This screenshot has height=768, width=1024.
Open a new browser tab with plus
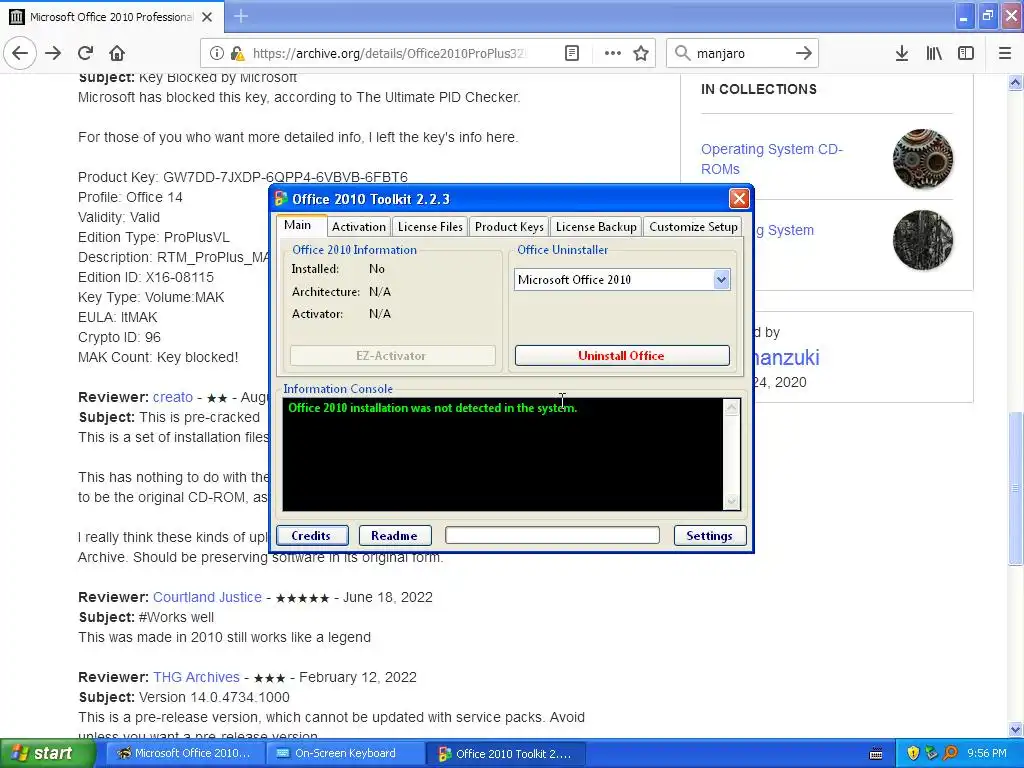[x=241, y=16]
